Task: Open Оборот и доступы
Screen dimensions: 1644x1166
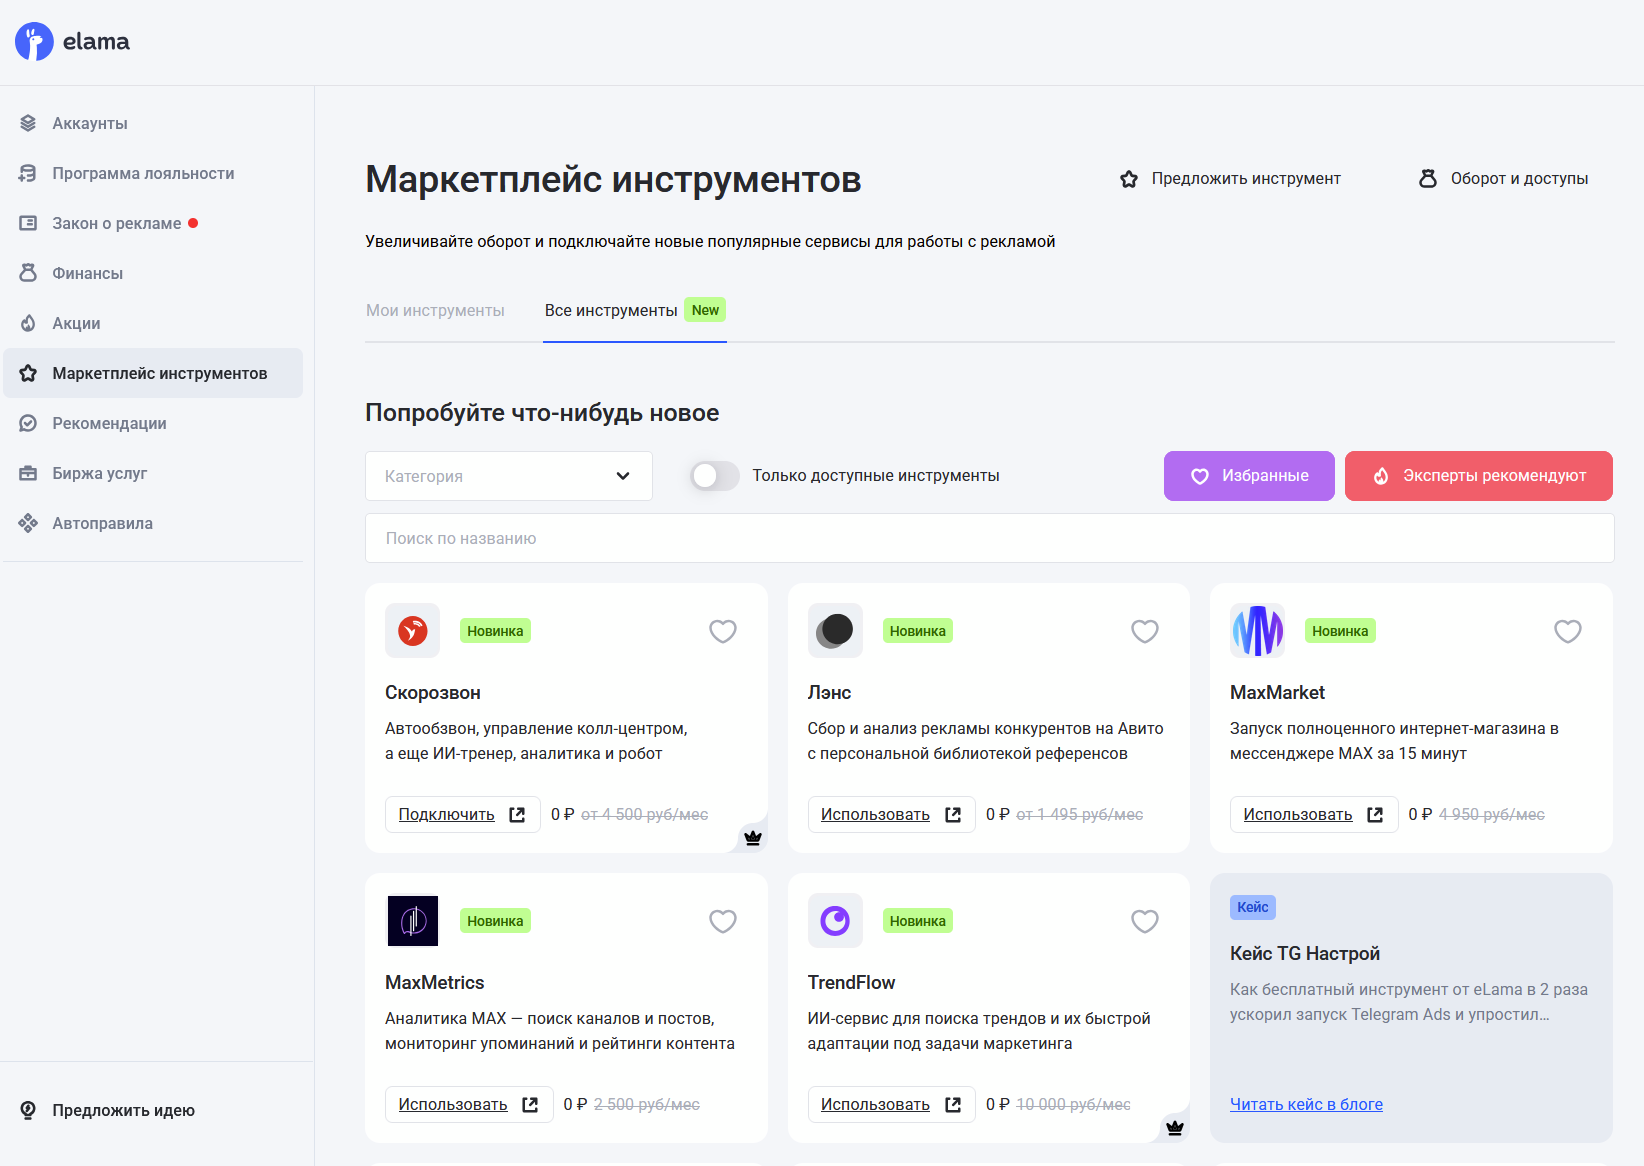Action: pos(1503,179)
